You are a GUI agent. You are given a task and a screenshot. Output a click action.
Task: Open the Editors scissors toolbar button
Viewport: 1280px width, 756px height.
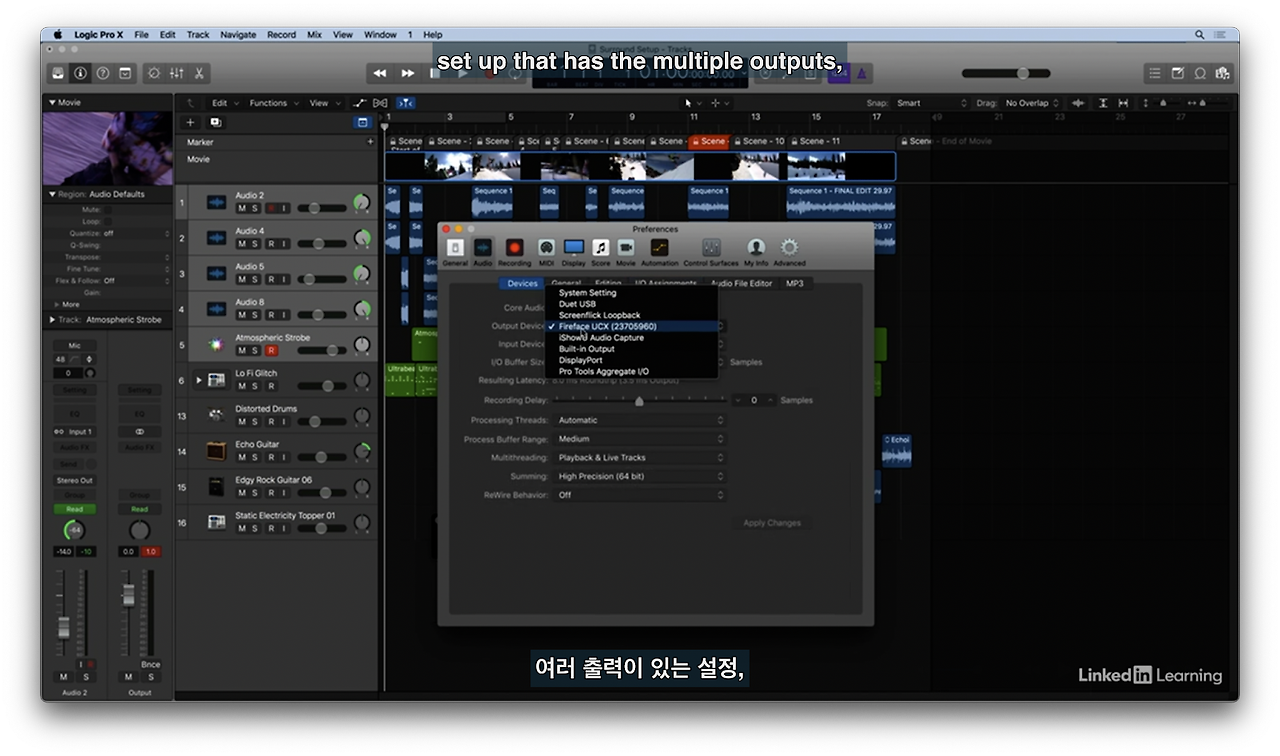[199, 73]
